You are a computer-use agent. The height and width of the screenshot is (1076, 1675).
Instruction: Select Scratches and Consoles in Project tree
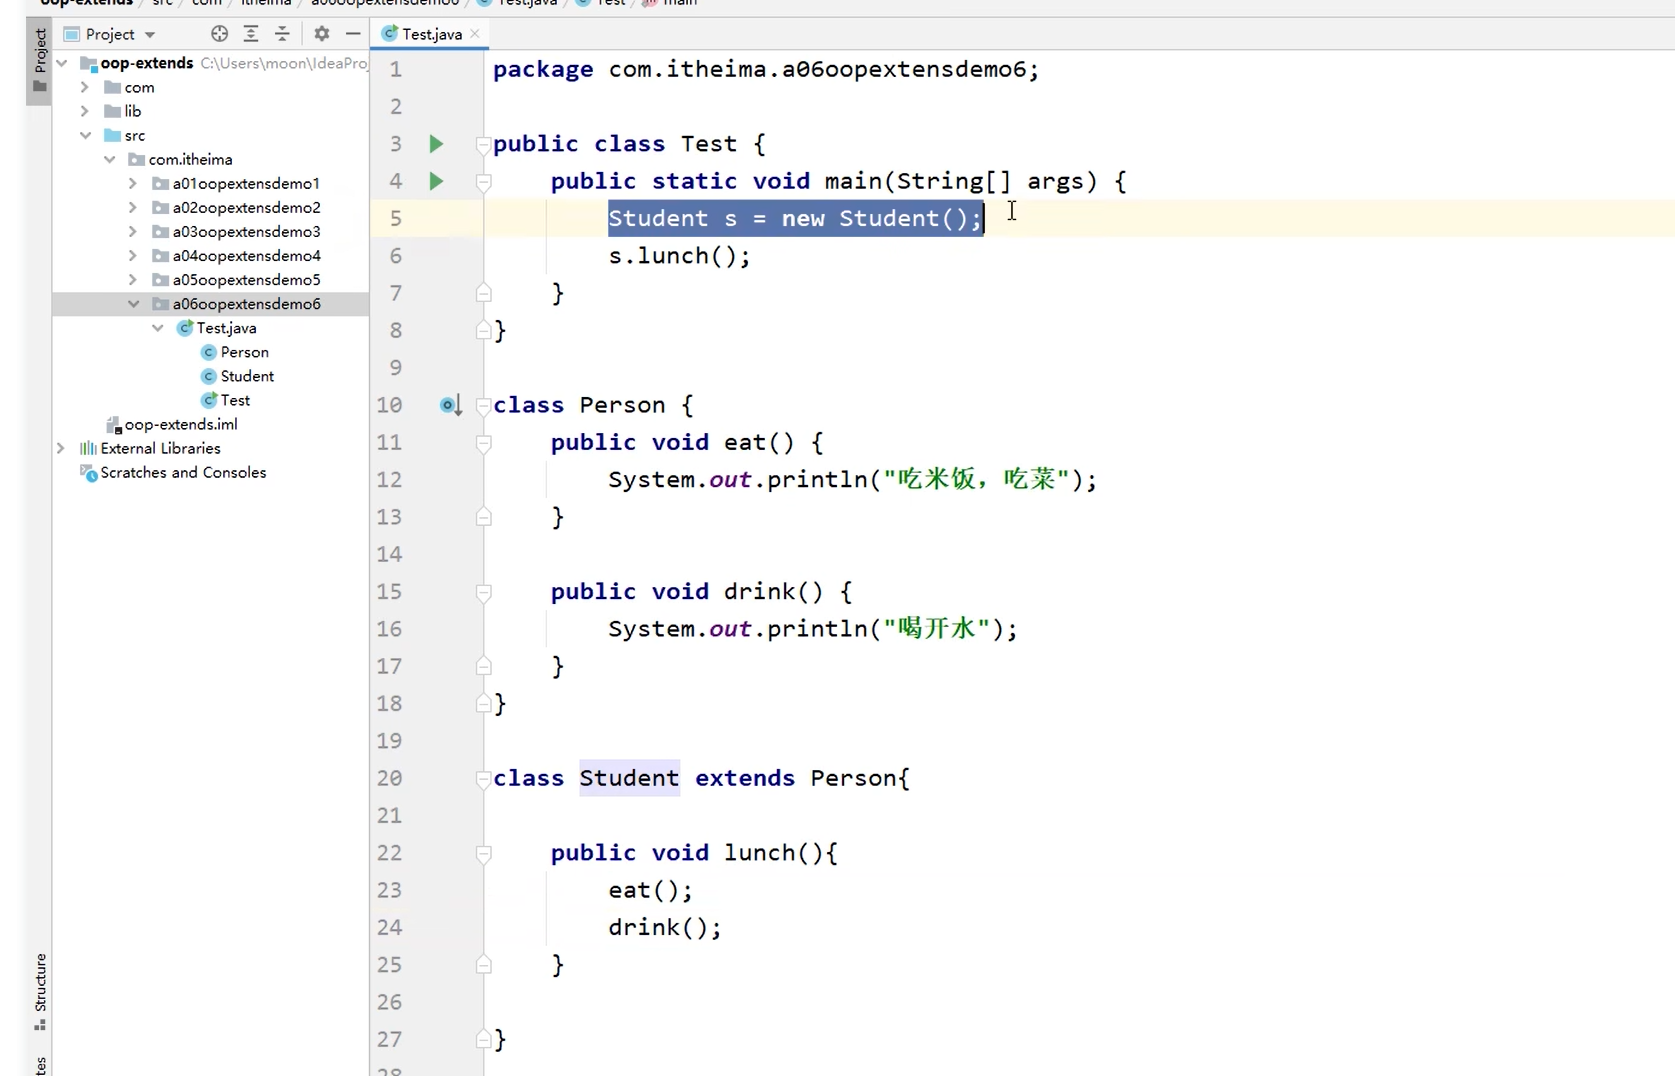(x=182, y=472)
